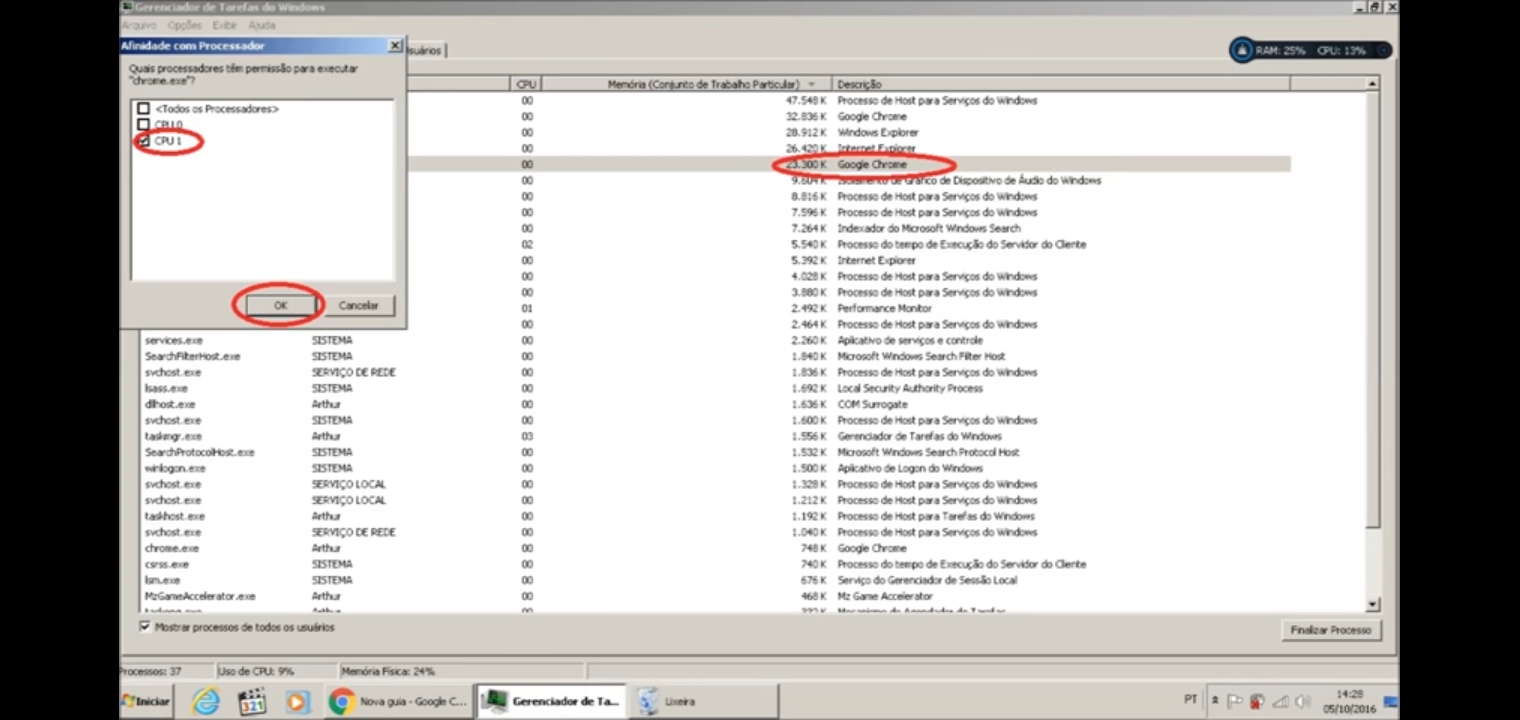Open the network tray icon
Viewport: 1520px width, 720px height.
coord(1280,701)
